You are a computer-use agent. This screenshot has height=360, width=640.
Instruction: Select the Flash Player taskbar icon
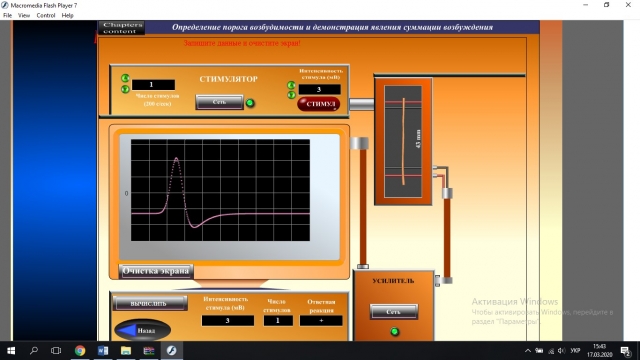pos(171,351)
